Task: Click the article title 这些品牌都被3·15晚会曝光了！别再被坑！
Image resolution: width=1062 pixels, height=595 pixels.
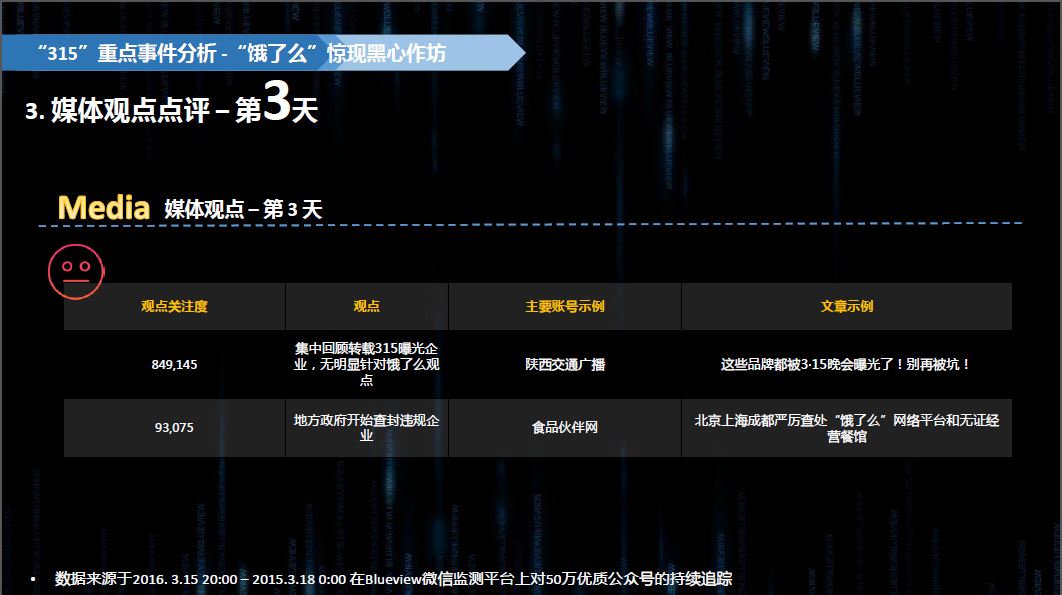Action: click(847, 365)
